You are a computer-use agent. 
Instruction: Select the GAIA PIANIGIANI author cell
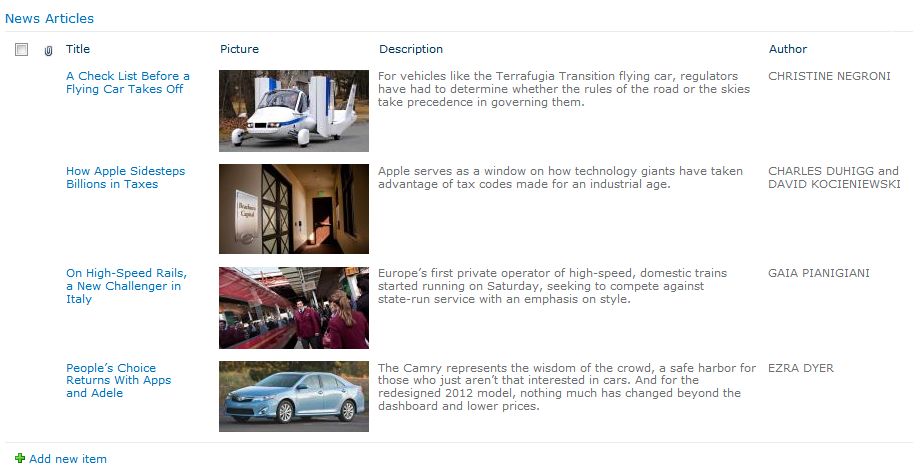point(818,273)
